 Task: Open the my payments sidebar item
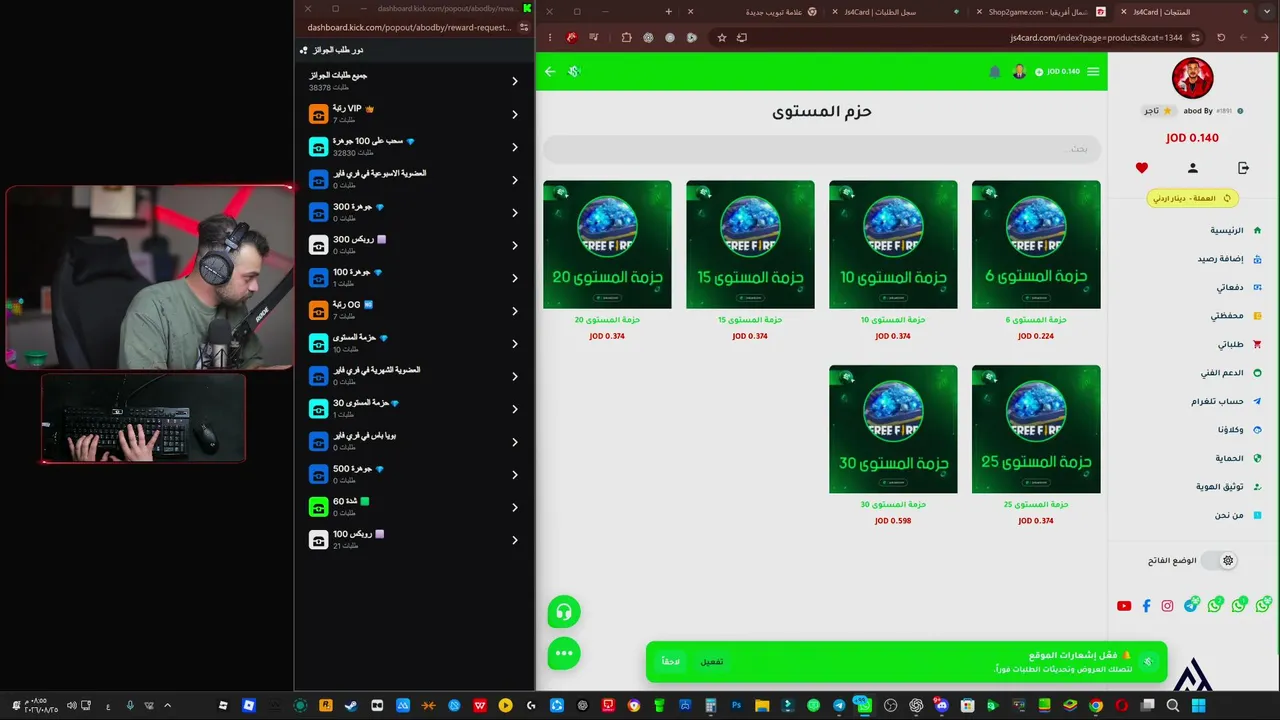pyautogui.click(x=1239, y=287)
